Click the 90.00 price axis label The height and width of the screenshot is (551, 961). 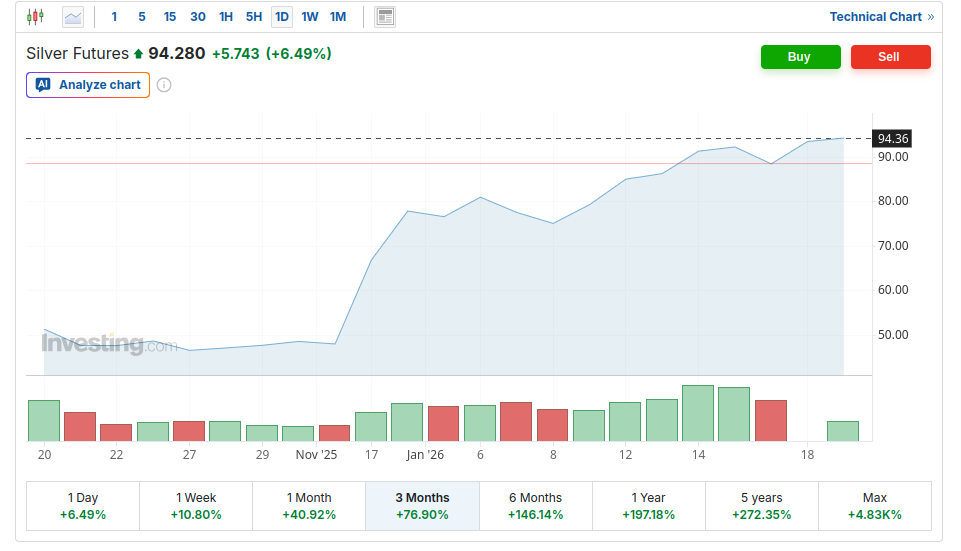(x=893, y=157)
